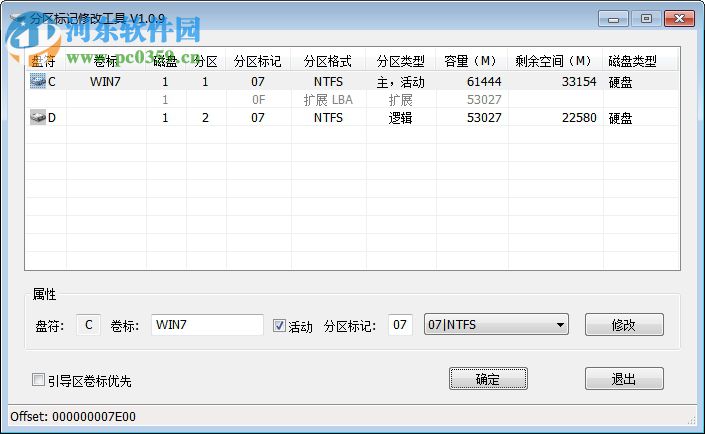Screen dimensions: 705x434
Task: Click the 61444 capacity cell
Action: (484, 82)
